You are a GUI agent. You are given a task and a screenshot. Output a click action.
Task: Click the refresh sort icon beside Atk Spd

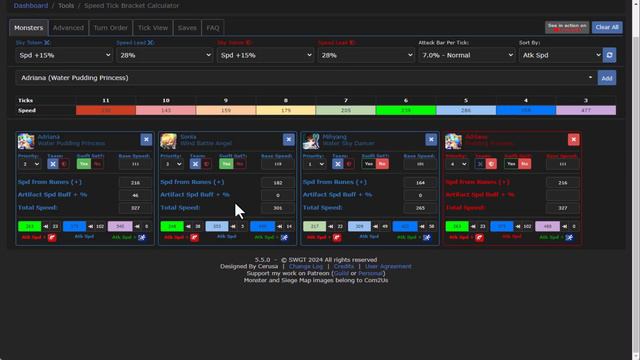[609, 55]
